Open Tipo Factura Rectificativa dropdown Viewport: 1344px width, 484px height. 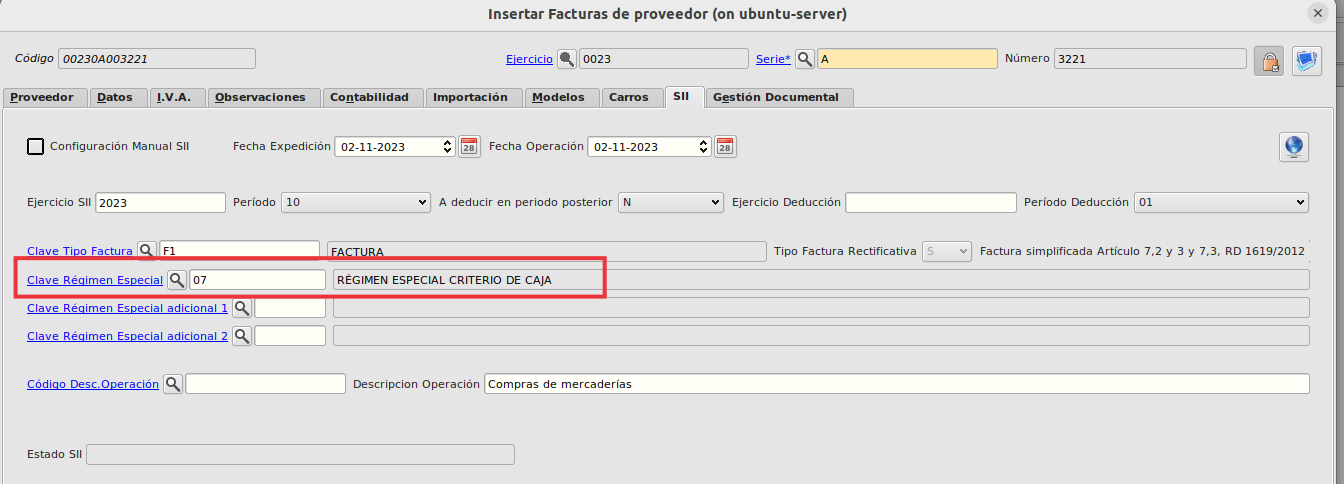pos(946,251)
